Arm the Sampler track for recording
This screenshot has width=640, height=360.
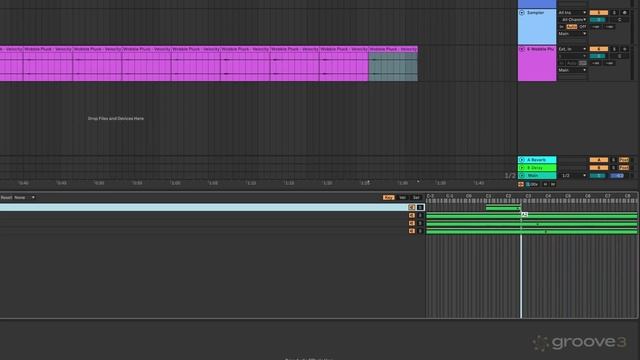pyautogui.click(x=624, y=13)
